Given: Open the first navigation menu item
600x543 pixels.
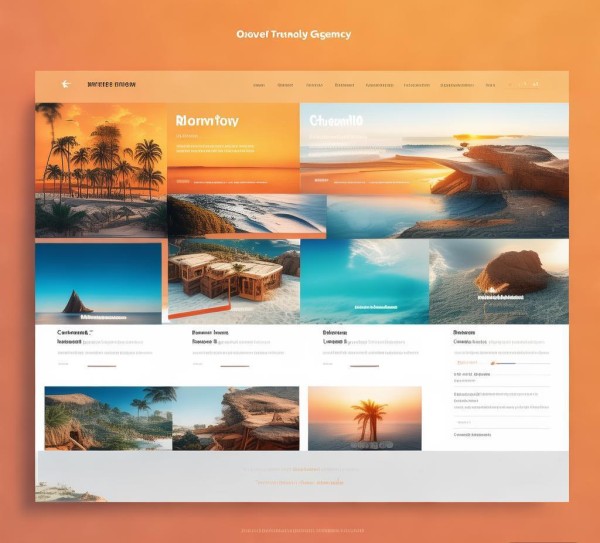Looking at the screenshot, I should (259, 86).
